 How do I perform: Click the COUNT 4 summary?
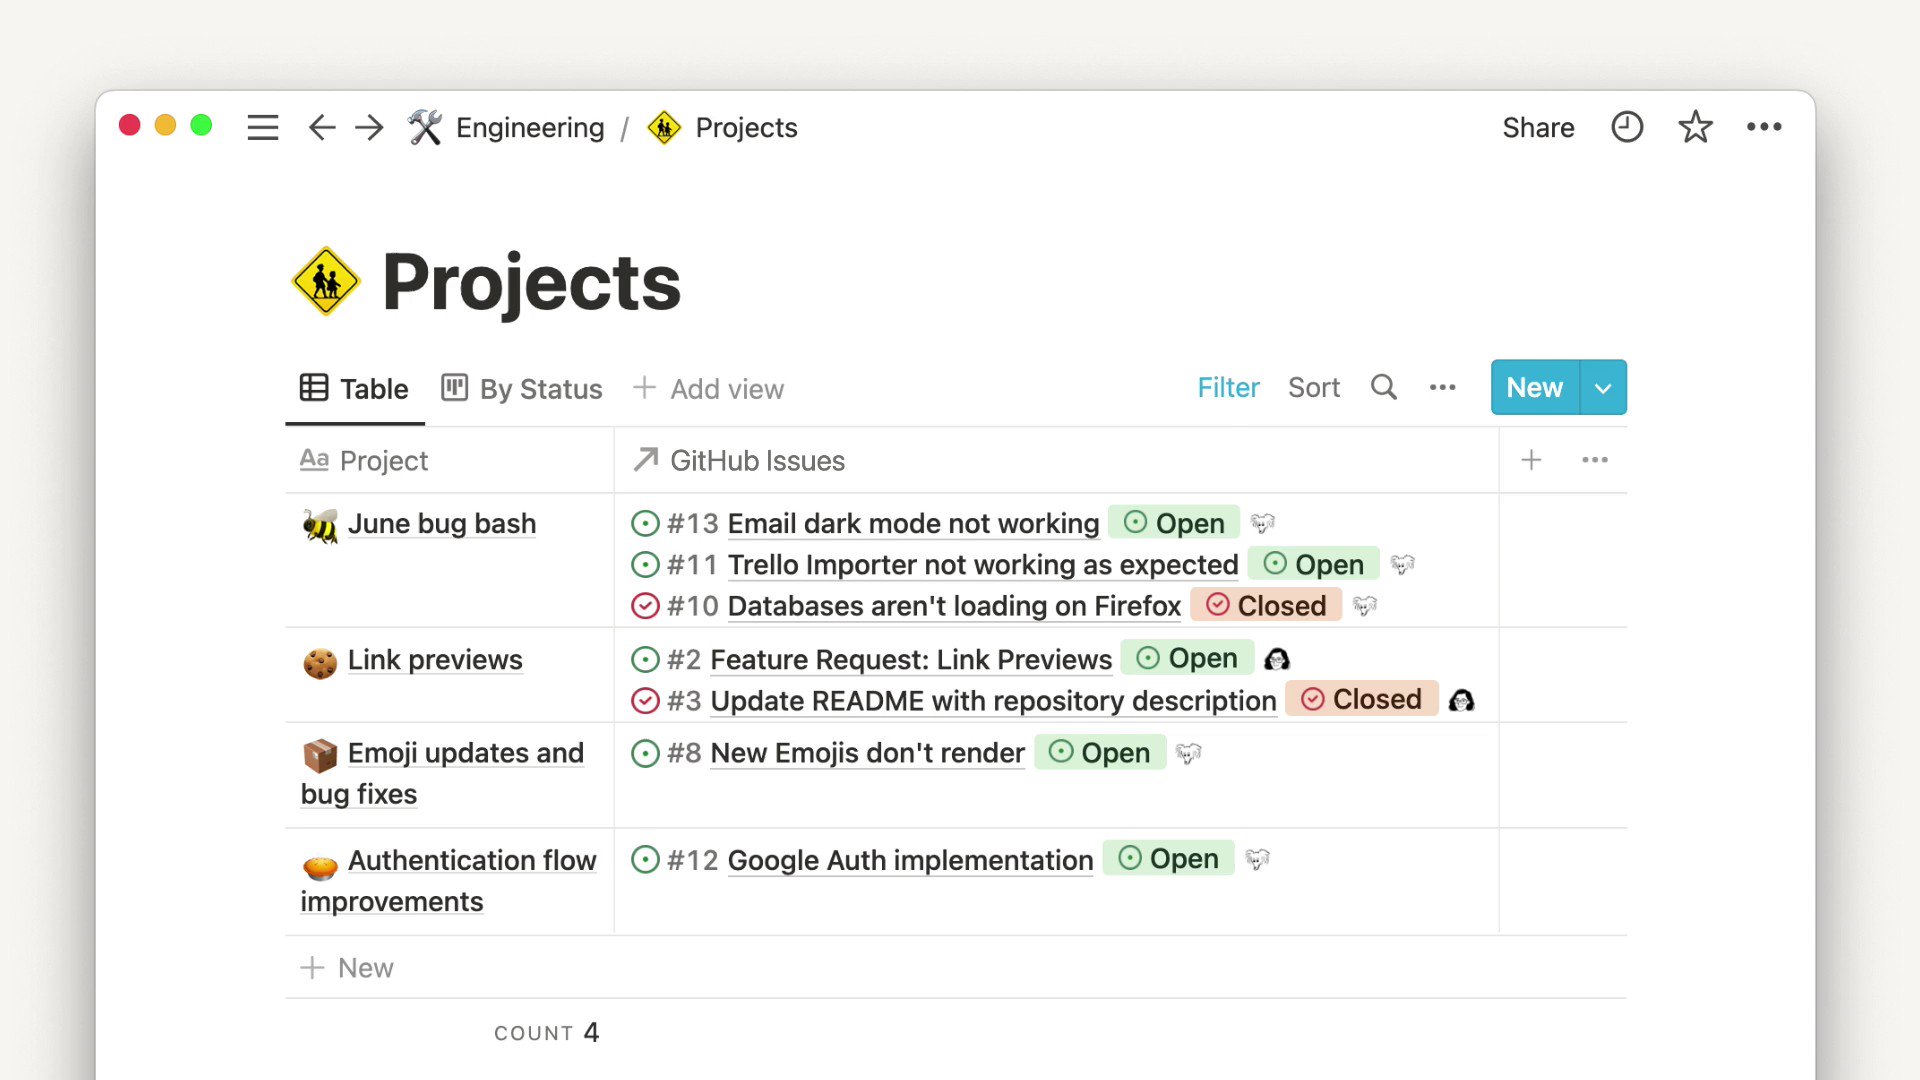pos(546,1033)
